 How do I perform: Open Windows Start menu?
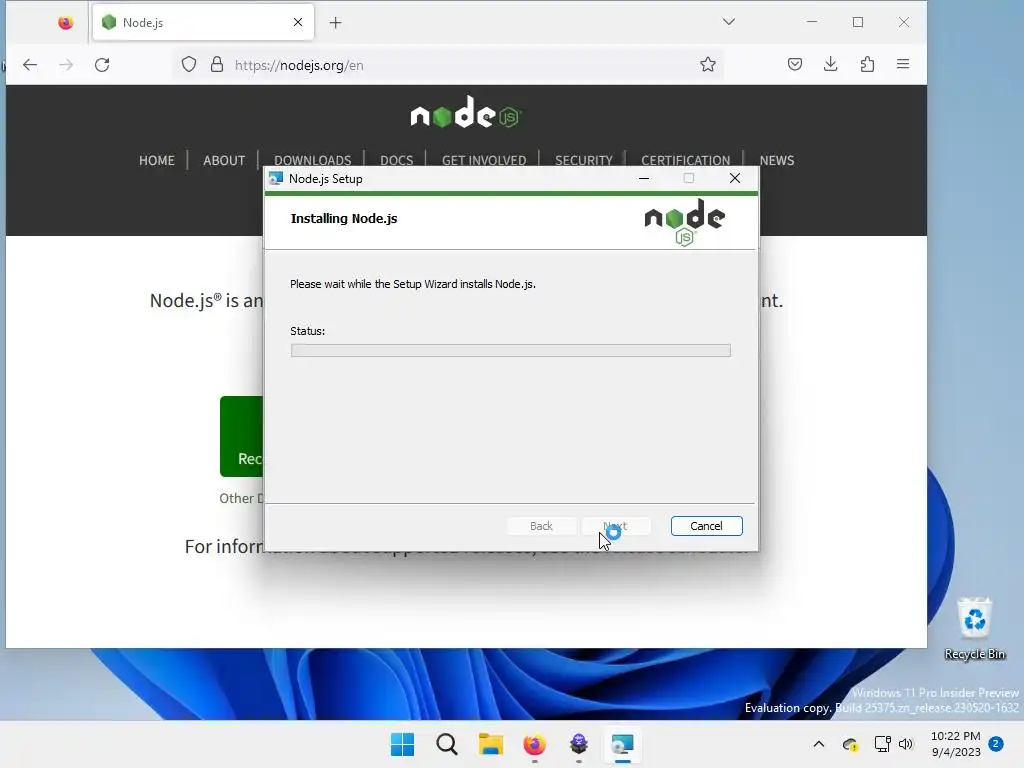click(402, 744)
